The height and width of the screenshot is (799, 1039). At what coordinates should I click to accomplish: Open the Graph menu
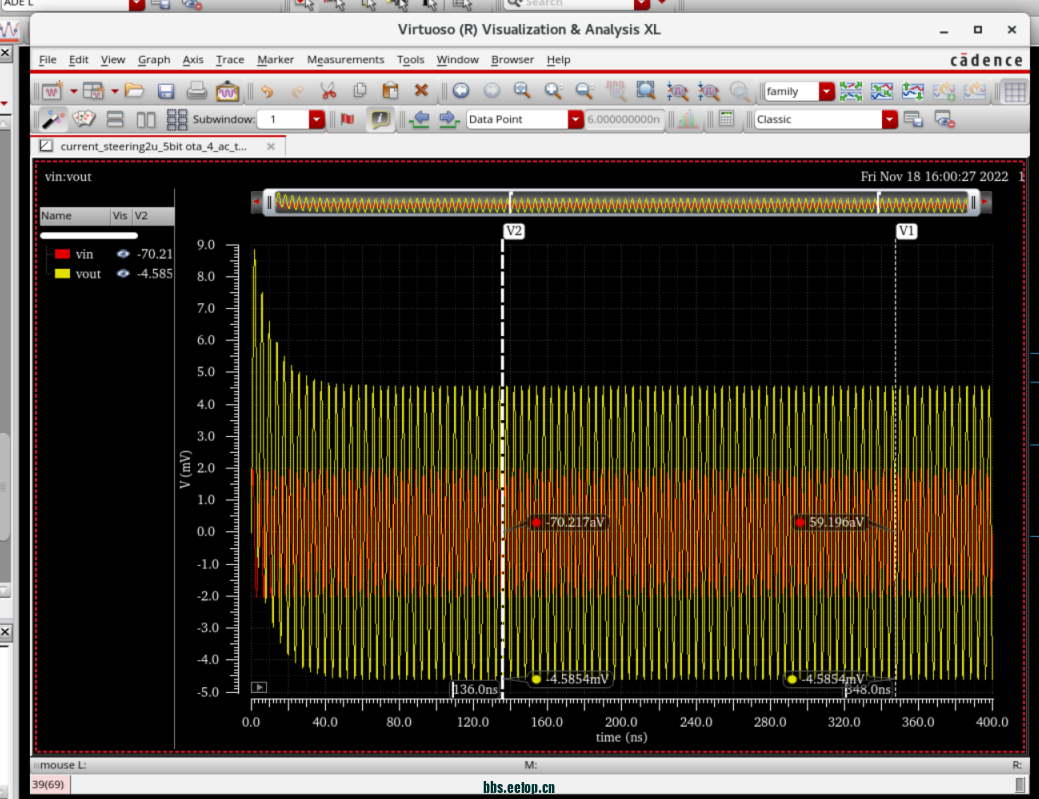click(x=154, y=60)
